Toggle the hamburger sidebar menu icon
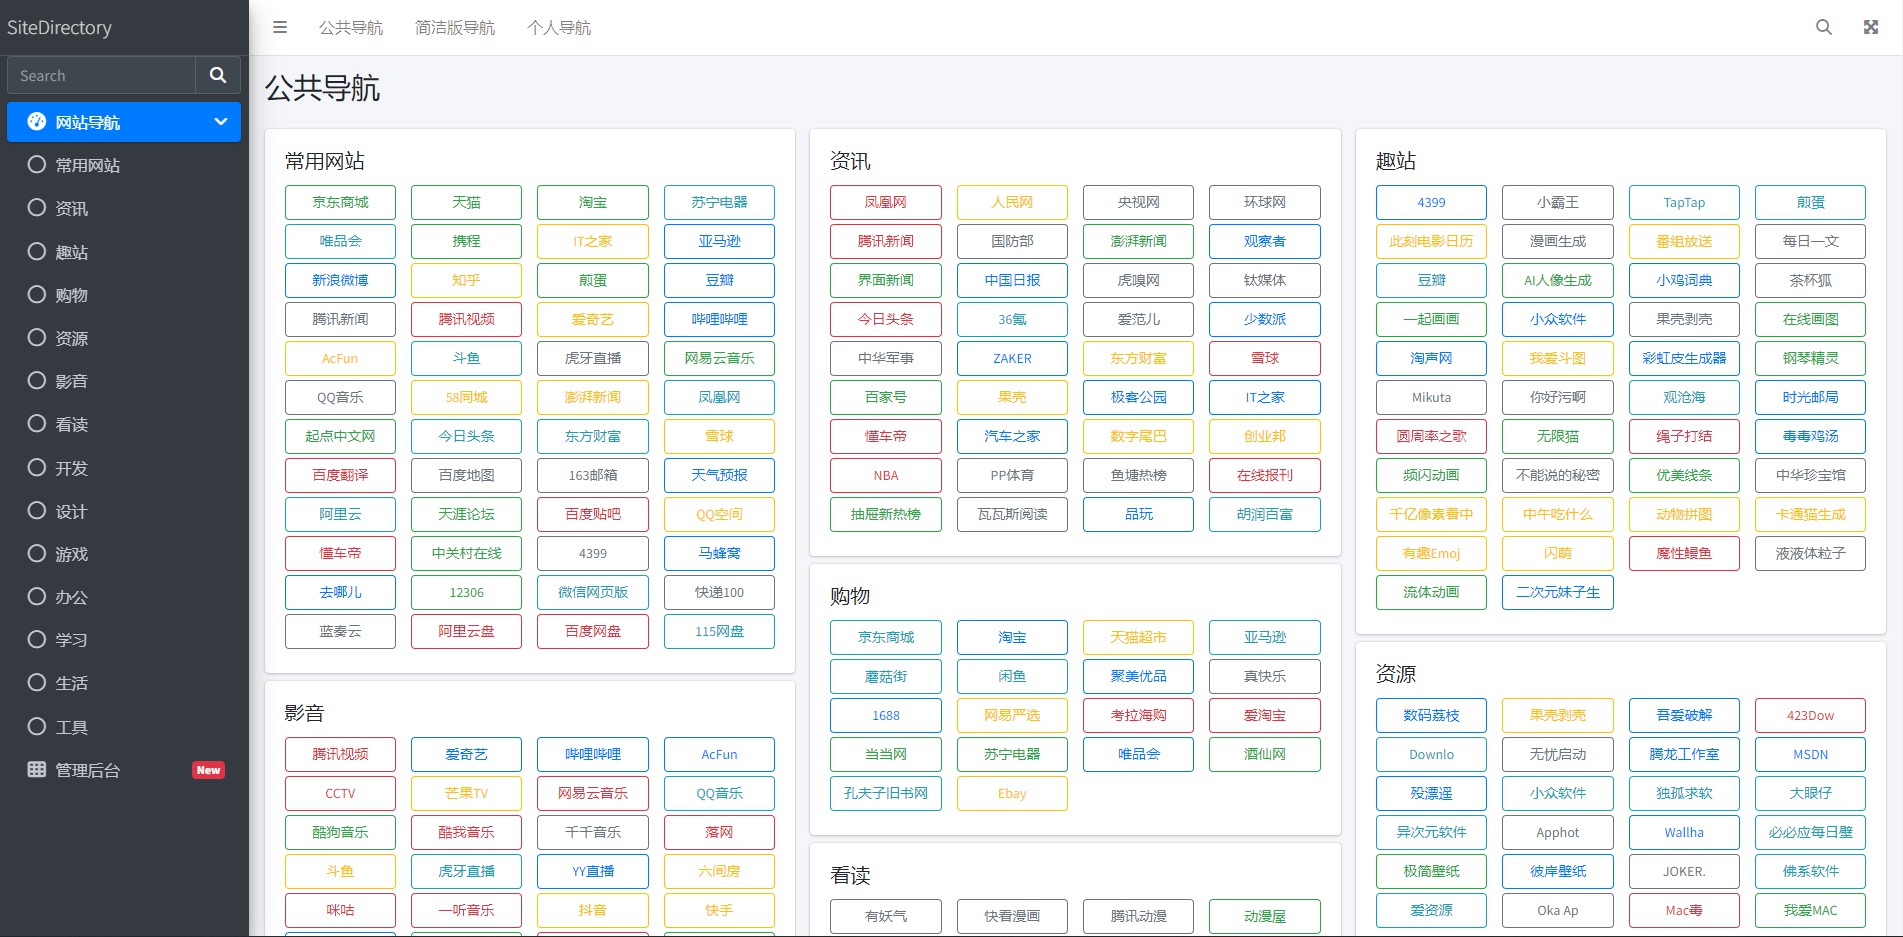The width and height of the screenshot is (1903, 937). click(x=280, y=28)
